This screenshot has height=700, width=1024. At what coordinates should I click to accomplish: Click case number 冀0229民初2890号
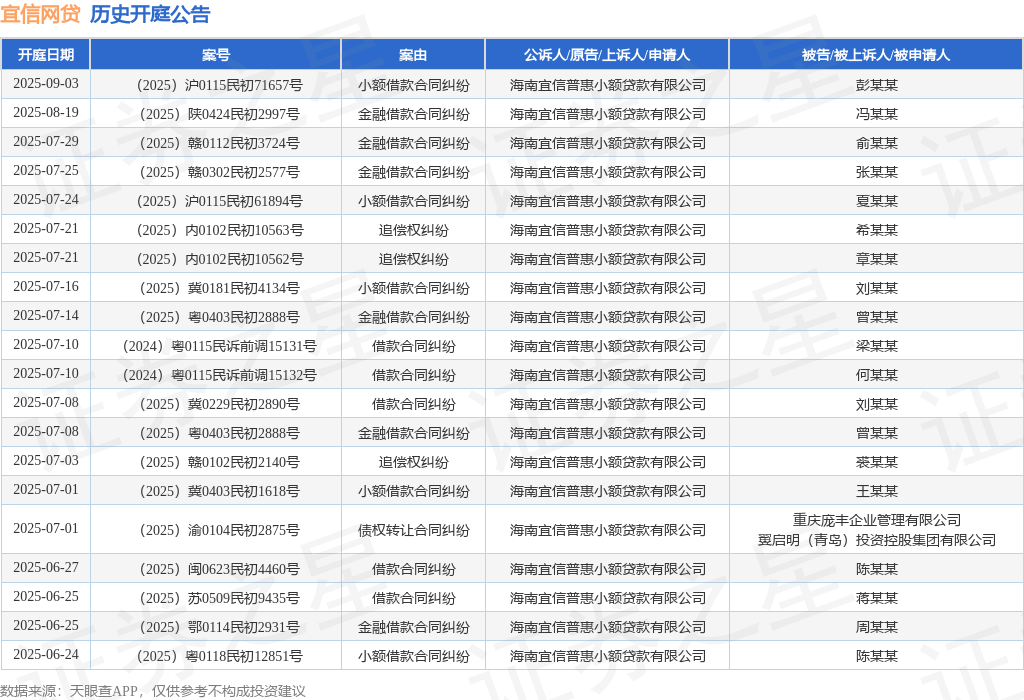219,404
